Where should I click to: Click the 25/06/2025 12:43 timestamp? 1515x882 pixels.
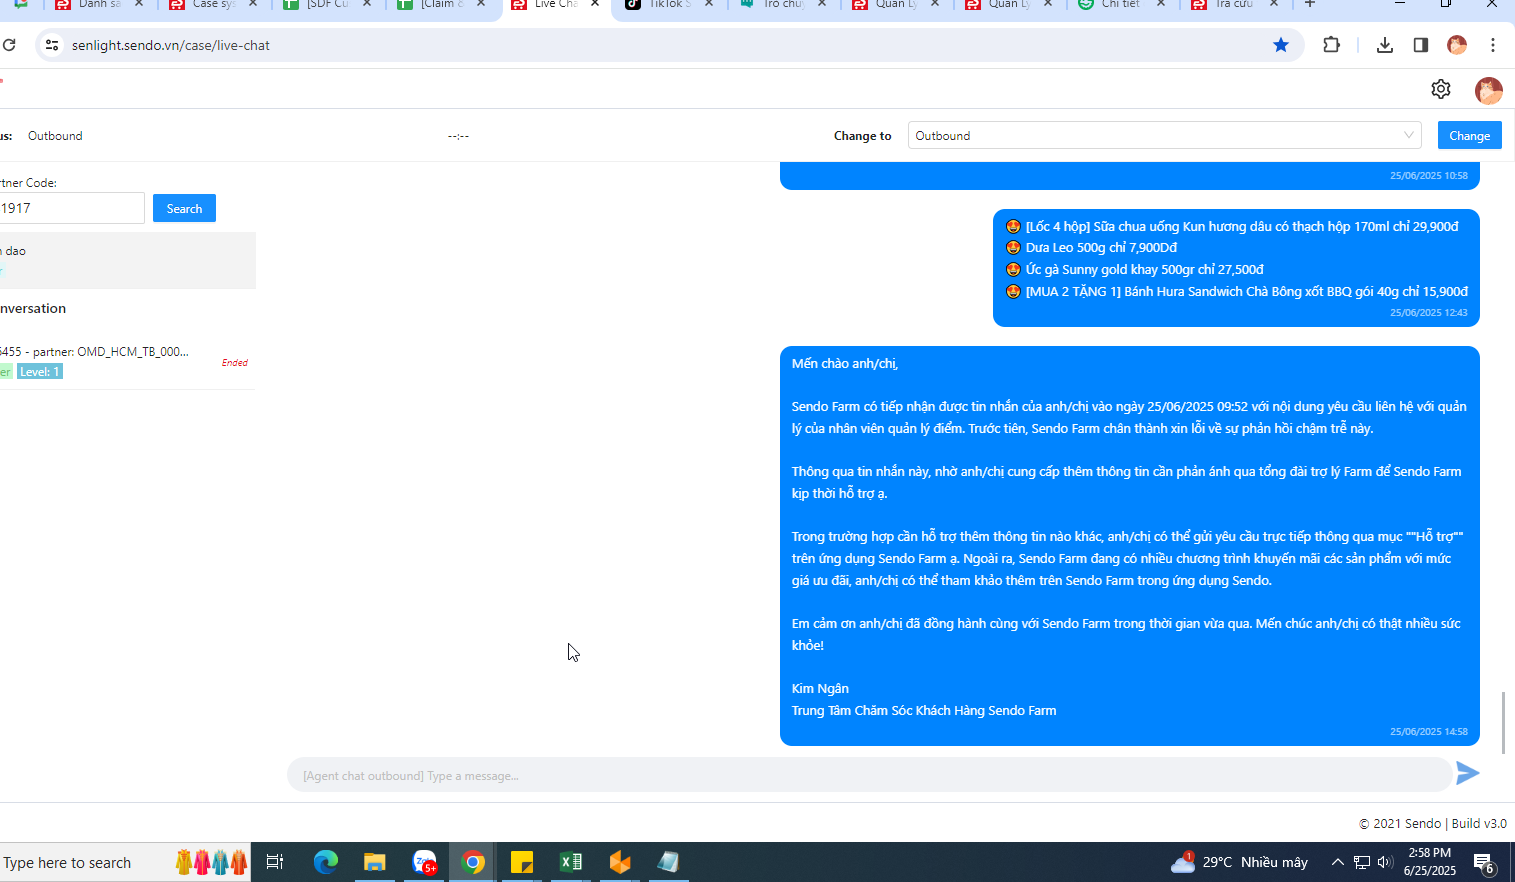(1429, 313)
